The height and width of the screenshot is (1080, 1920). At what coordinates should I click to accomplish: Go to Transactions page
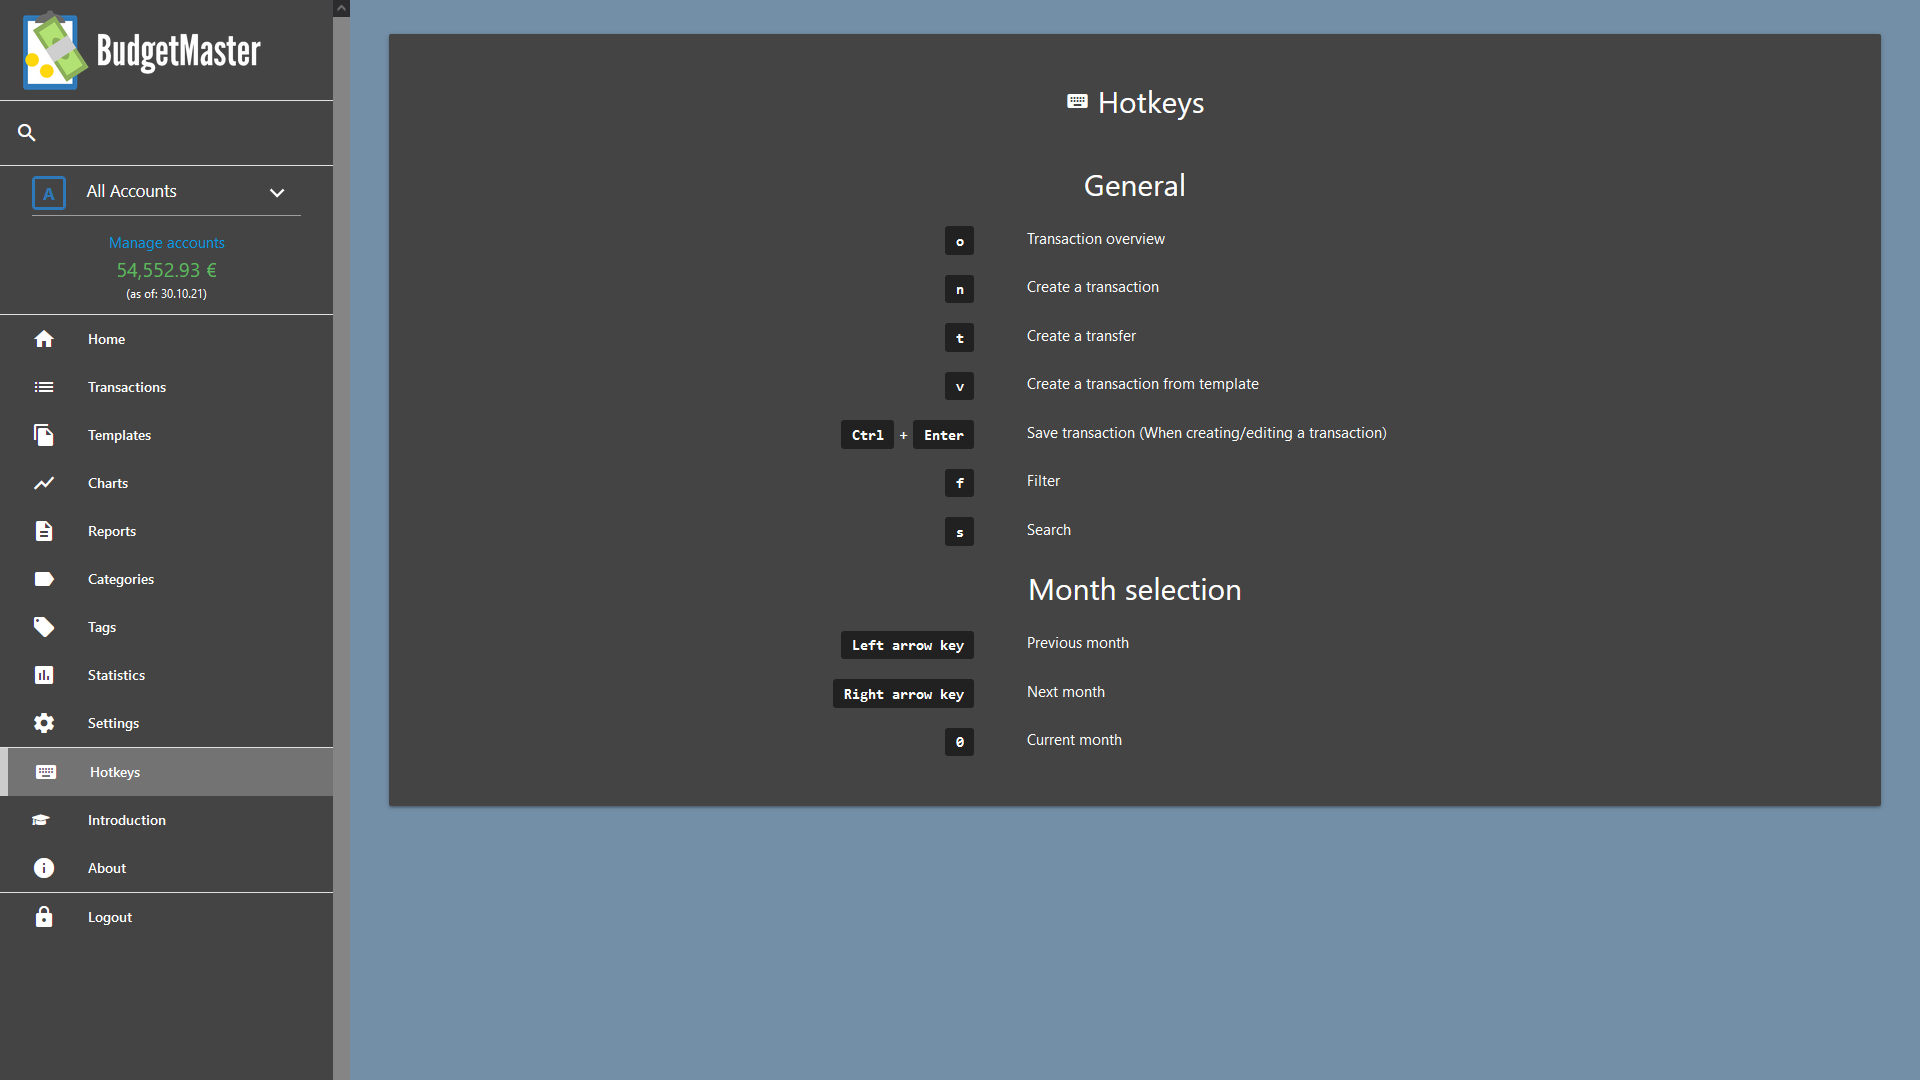(166, 387)
